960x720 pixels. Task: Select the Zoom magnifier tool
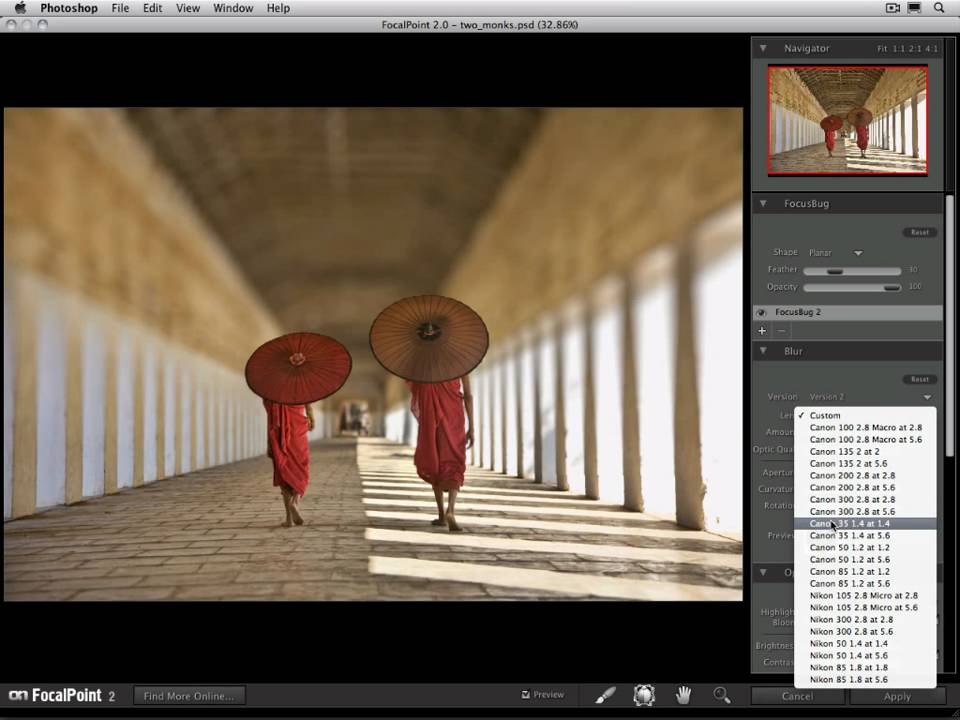[722, 695]
